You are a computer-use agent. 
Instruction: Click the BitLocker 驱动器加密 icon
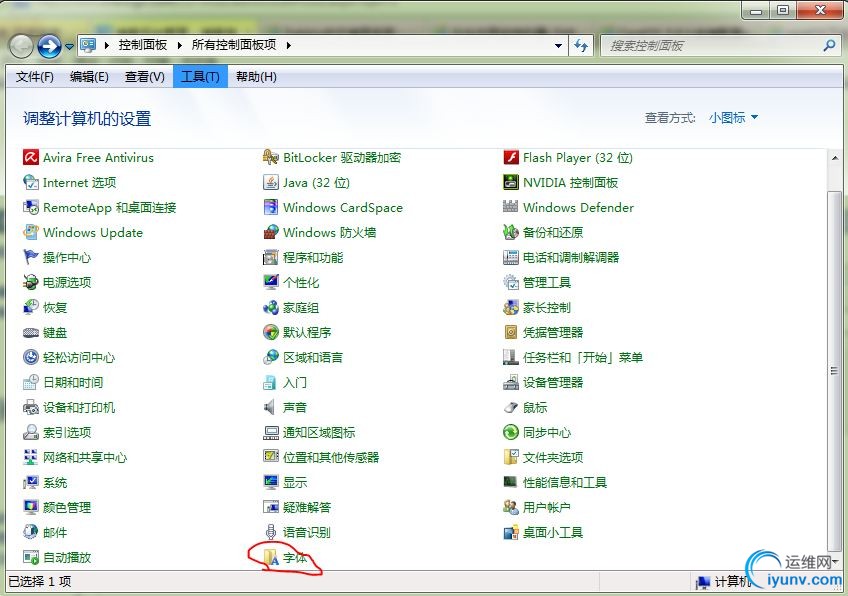270,157
